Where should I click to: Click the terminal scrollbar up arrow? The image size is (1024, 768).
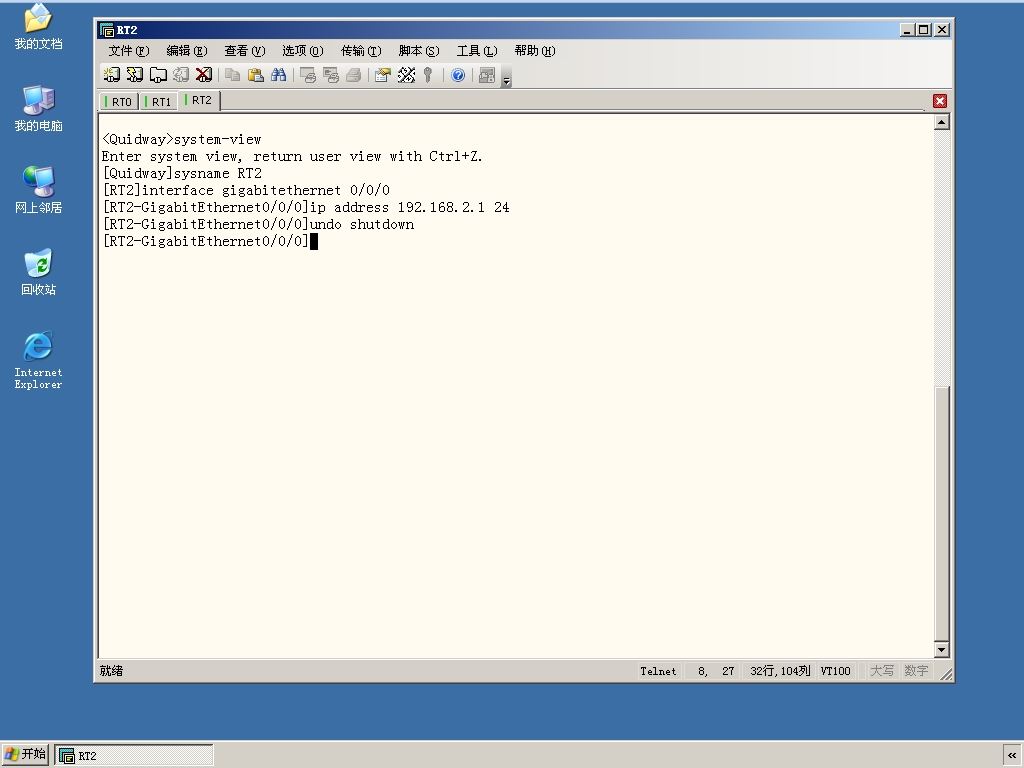(x=942, y=122)
